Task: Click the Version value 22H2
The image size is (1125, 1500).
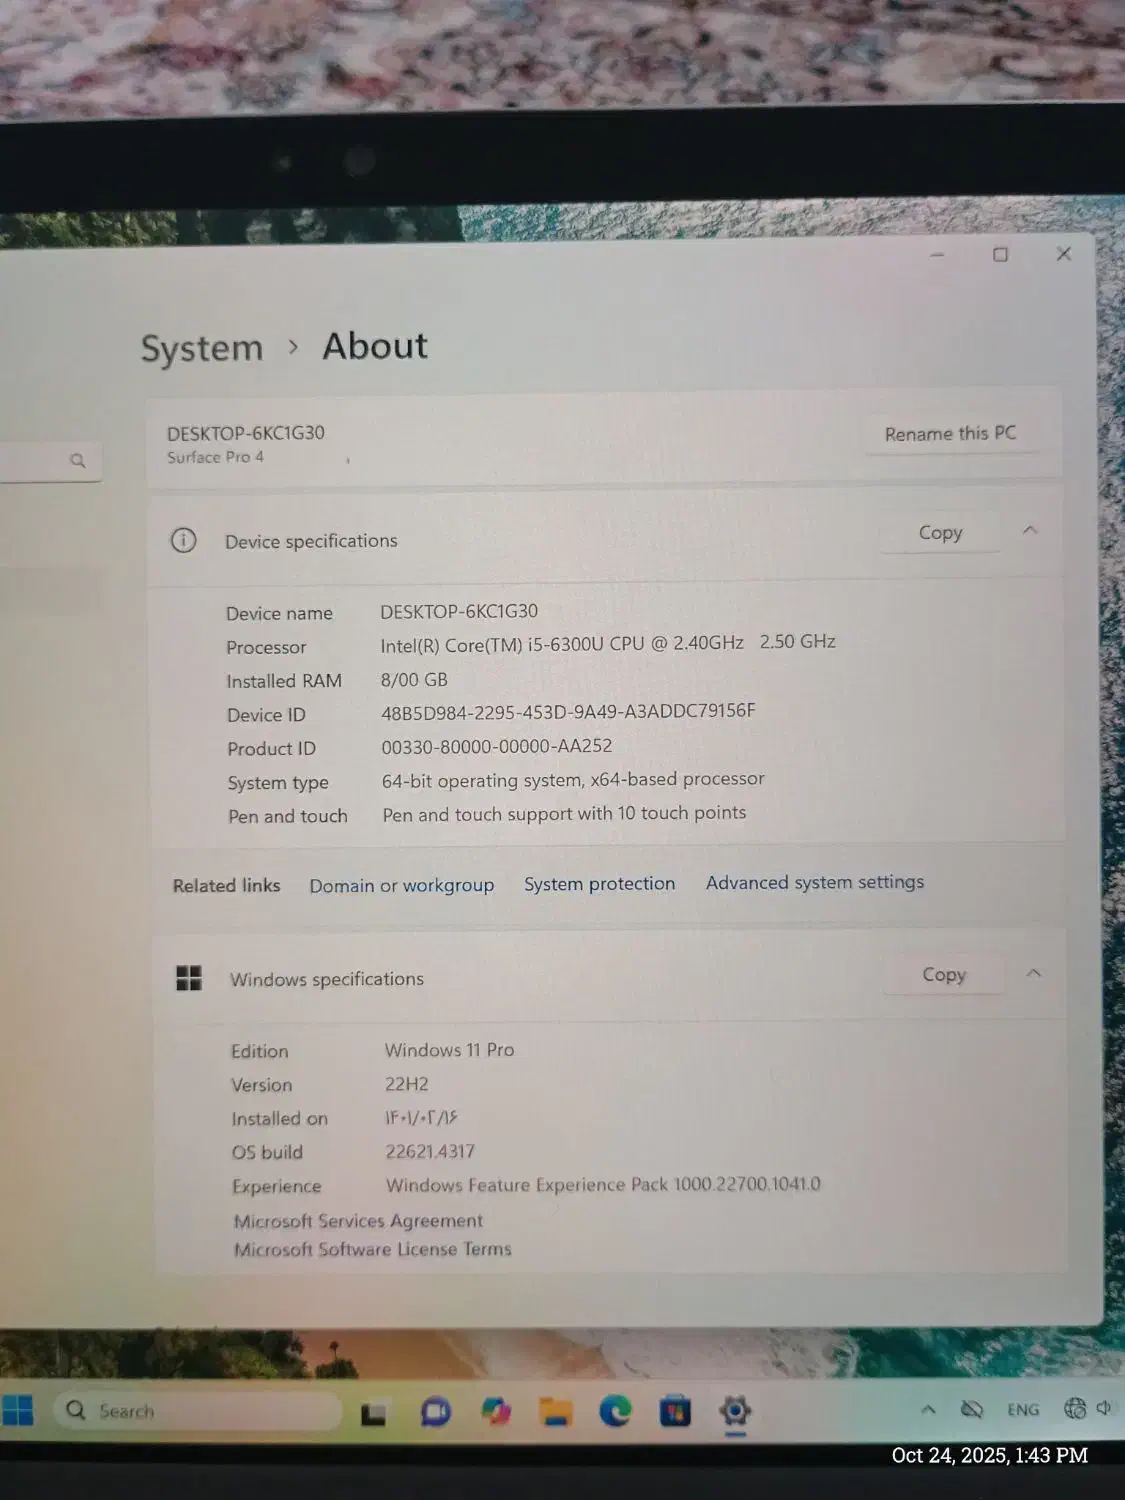Action: point(406,1084)
